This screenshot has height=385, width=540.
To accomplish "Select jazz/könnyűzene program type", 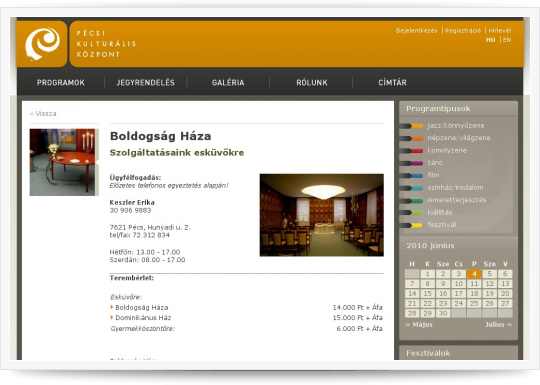I will tap(456, 126).
